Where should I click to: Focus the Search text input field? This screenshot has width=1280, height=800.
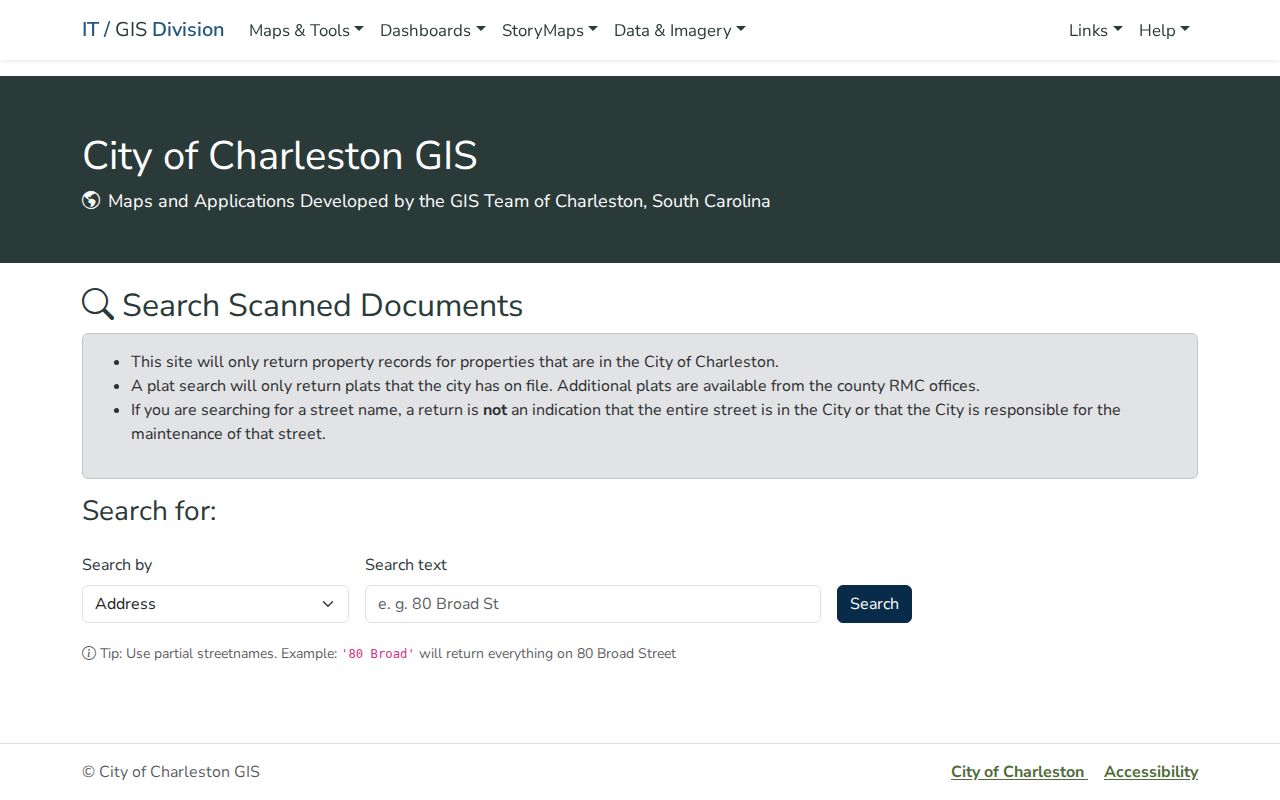pyautogui.click(x=593, y=604)
